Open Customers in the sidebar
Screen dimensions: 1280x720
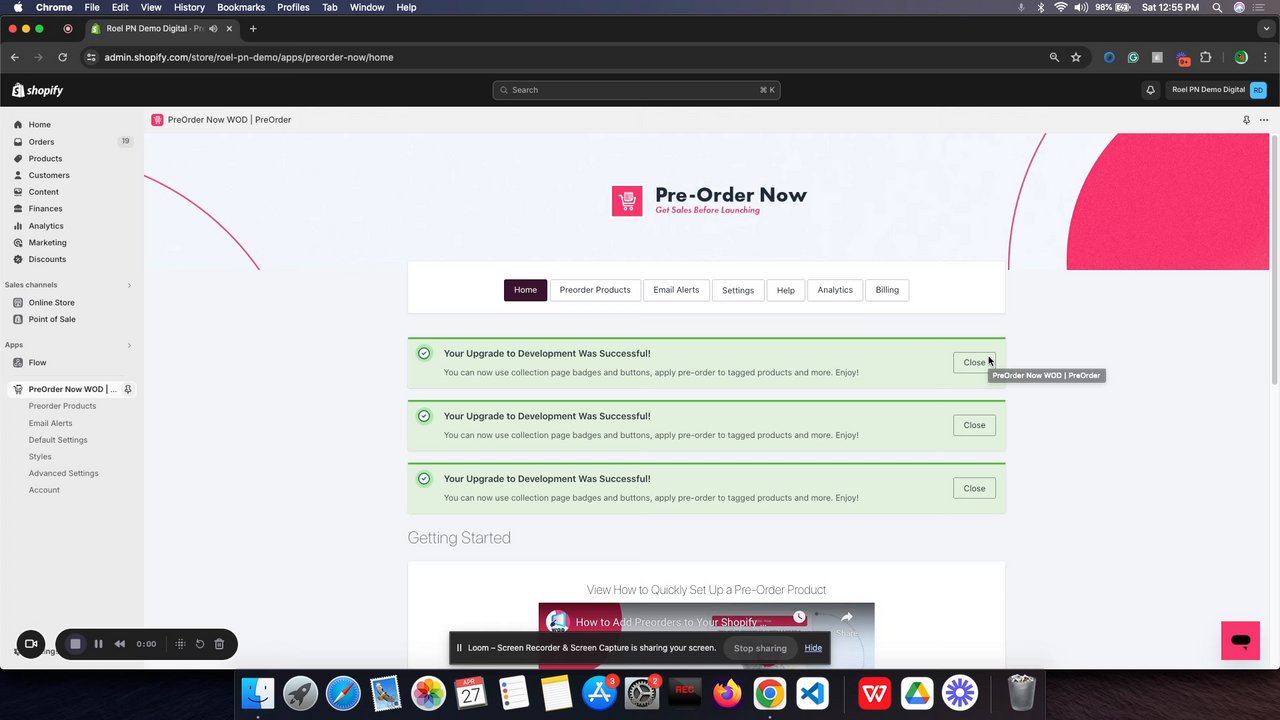pyautogui.click(x=49, y=175)
